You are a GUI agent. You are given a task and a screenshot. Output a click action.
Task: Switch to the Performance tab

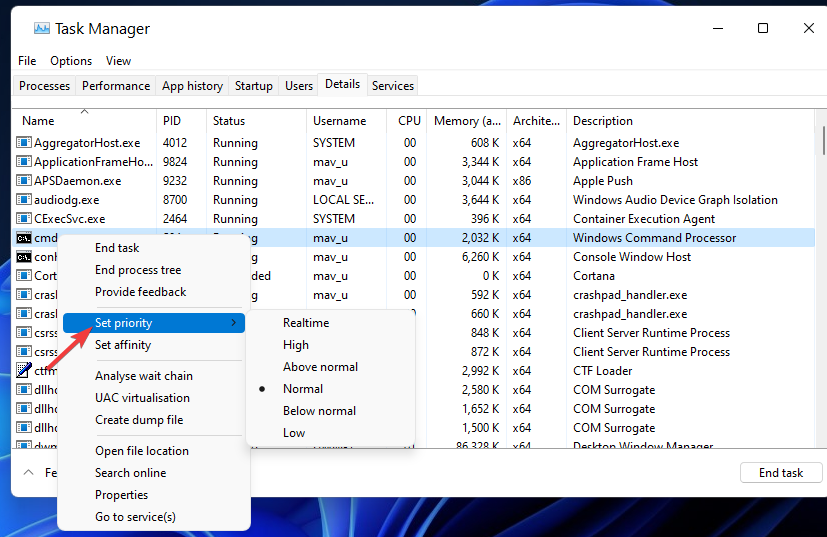116,85
